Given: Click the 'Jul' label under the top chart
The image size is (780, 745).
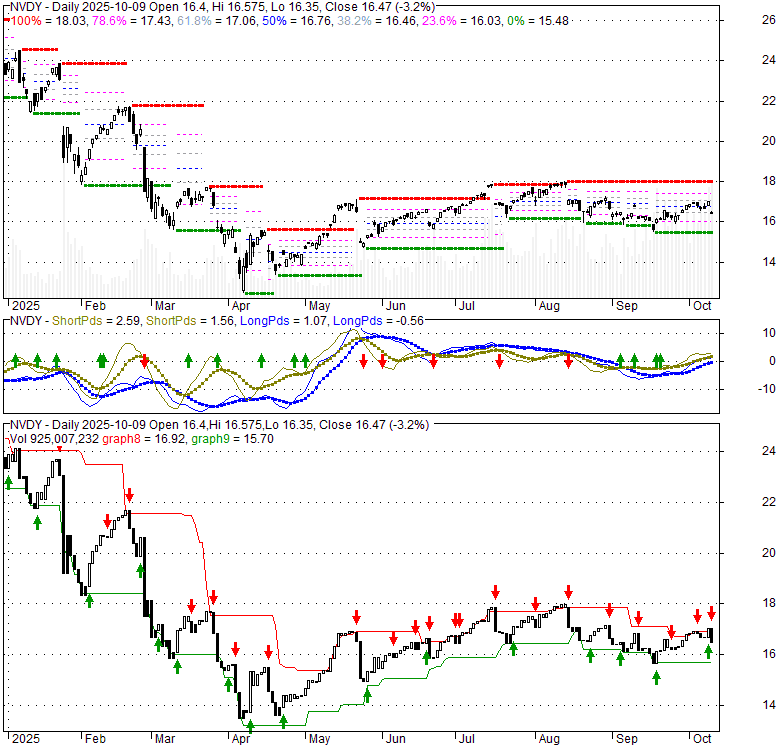Looking at the screenshot, I should click(466, 306).
